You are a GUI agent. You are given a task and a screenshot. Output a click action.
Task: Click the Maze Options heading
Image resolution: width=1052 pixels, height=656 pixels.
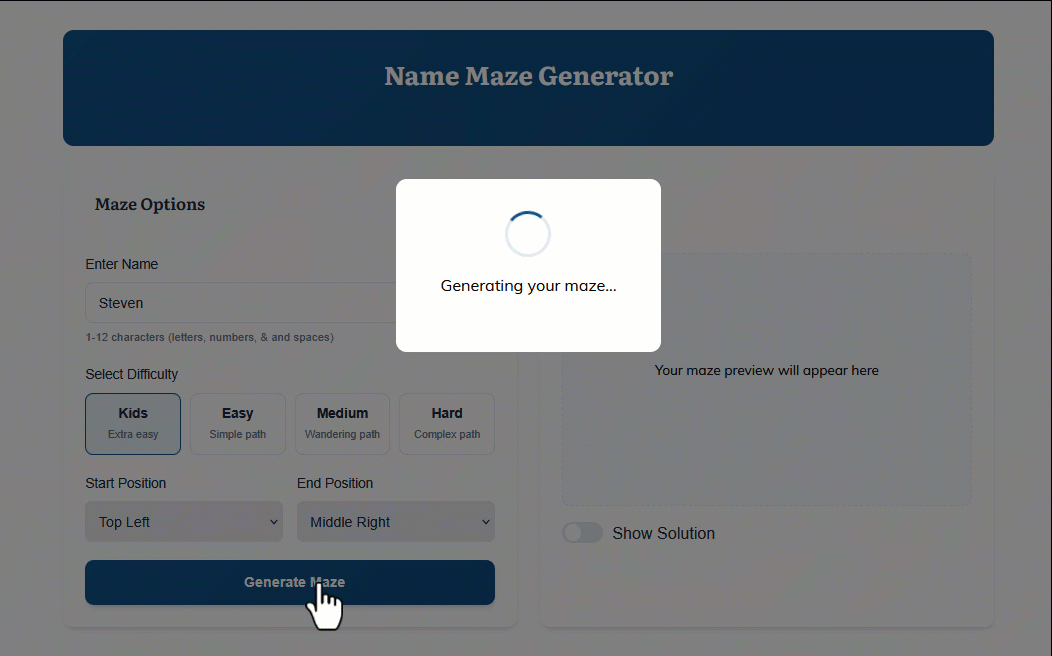150,204
